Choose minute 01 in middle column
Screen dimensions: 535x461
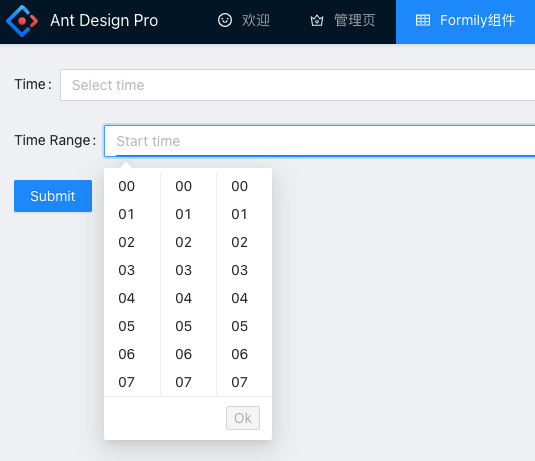coord(188,214)
